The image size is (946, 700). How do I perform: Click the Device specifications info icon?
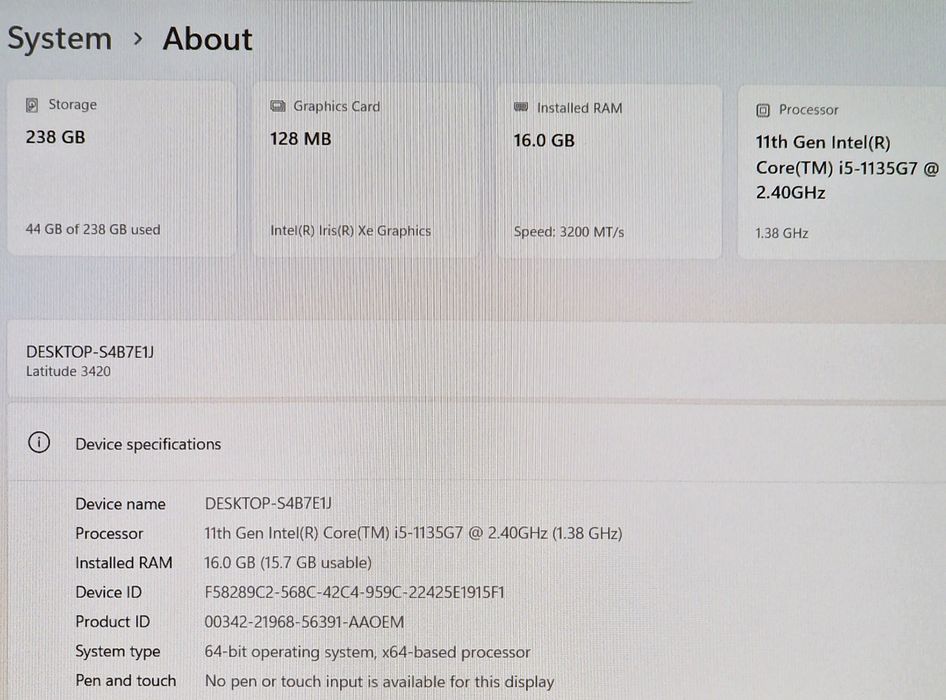coord(39,442)
